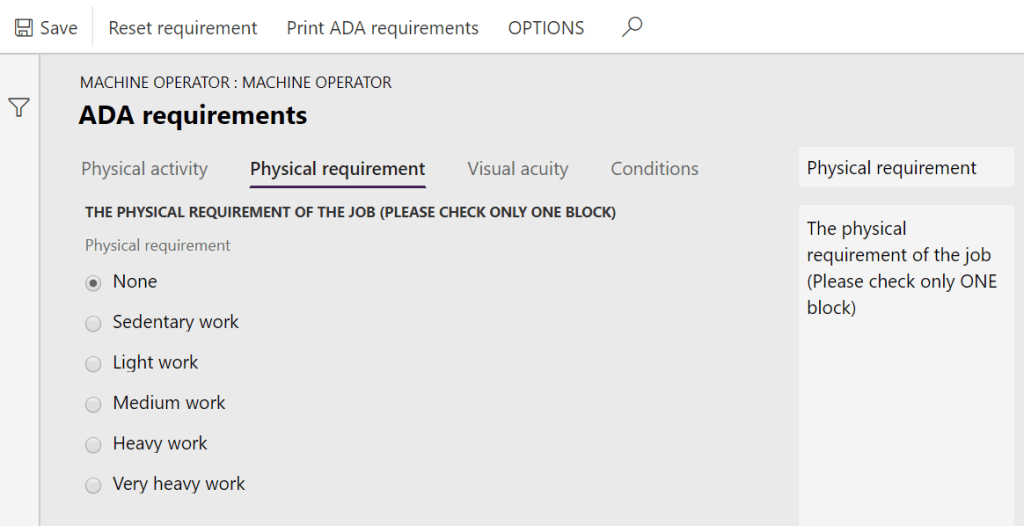1024x526 pixels.
Task: Switch to the Physical activity tab
Action: (x=144, y=169)
